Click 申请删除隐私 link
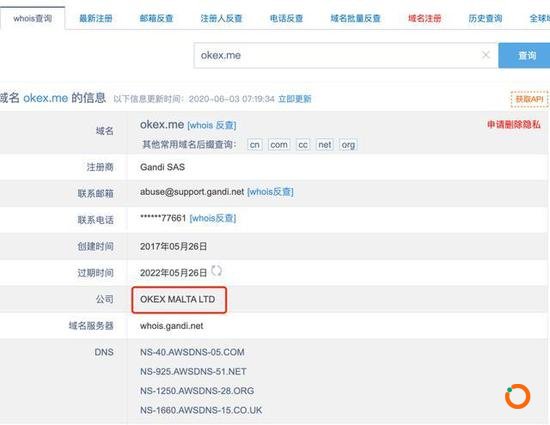 coord(514,124)
